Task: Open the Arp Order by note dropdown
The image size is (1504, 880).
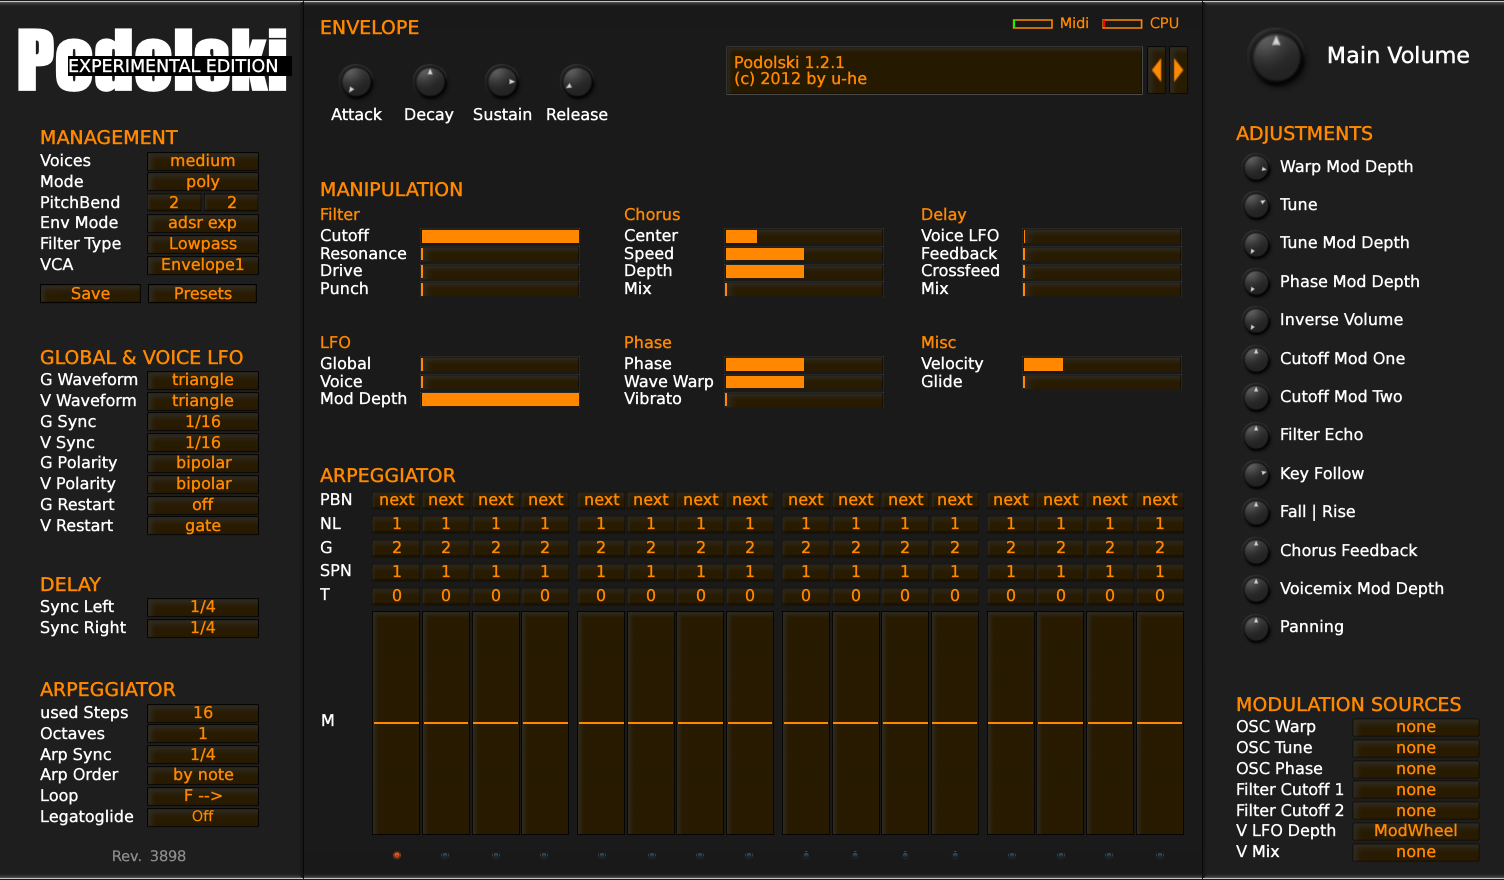Action: pos(203,775)
